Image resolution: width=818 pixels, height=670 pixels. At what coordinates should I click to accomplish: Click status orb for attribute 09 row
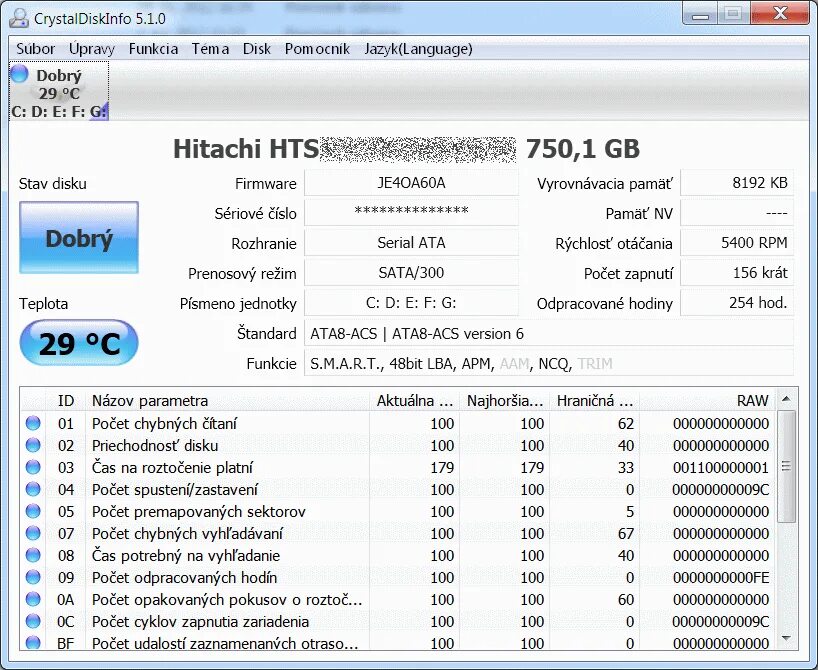click(x=33, y=577)
